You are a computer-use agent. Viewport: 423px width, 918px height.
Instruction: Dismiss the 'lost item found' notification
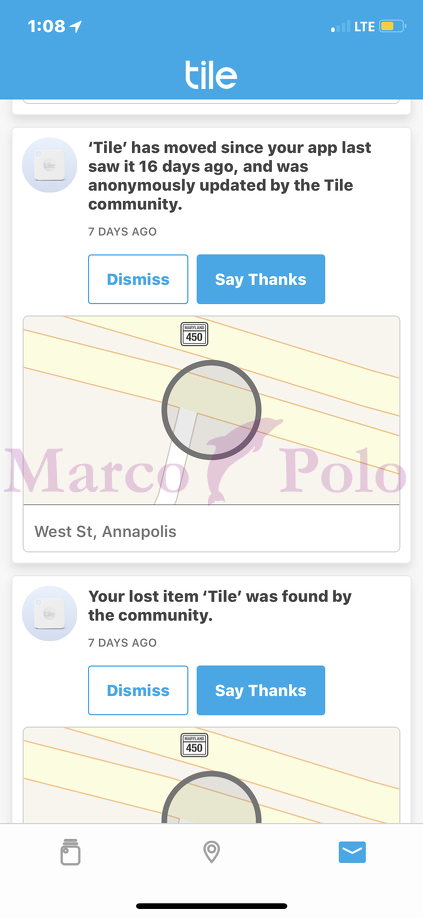pyautogui.click(x=138, y=690)
